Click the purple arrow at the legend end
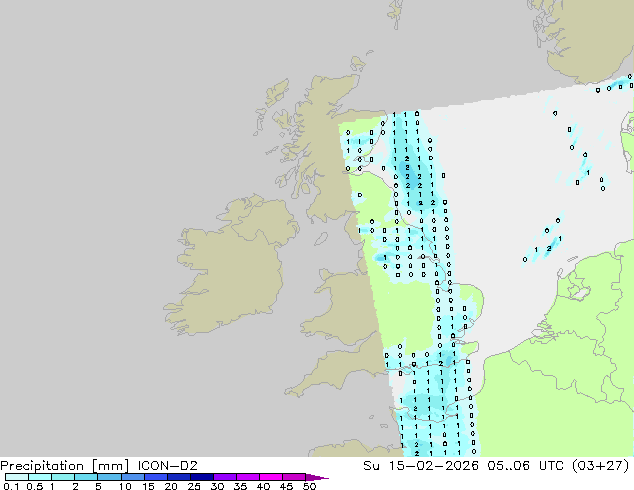This screenshot has height=490, width=634. (x=317, y=477)
